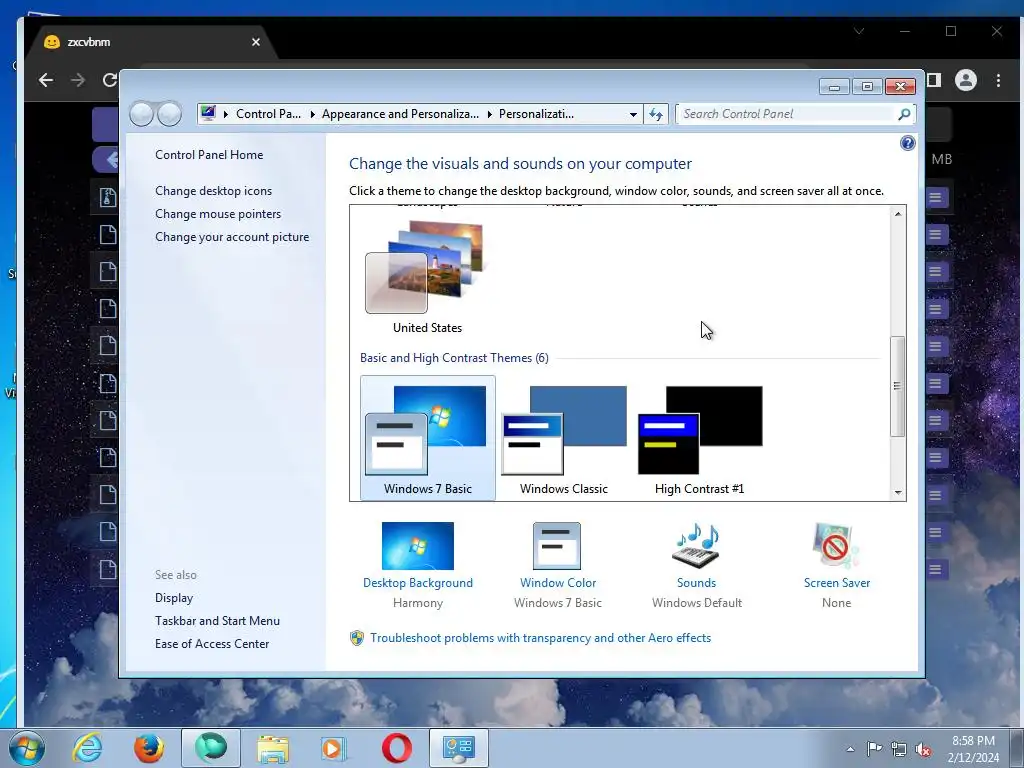Screen dimensions: 1024x768
Task: Click the Control Panel taskbar button
Action: (458, 748)
